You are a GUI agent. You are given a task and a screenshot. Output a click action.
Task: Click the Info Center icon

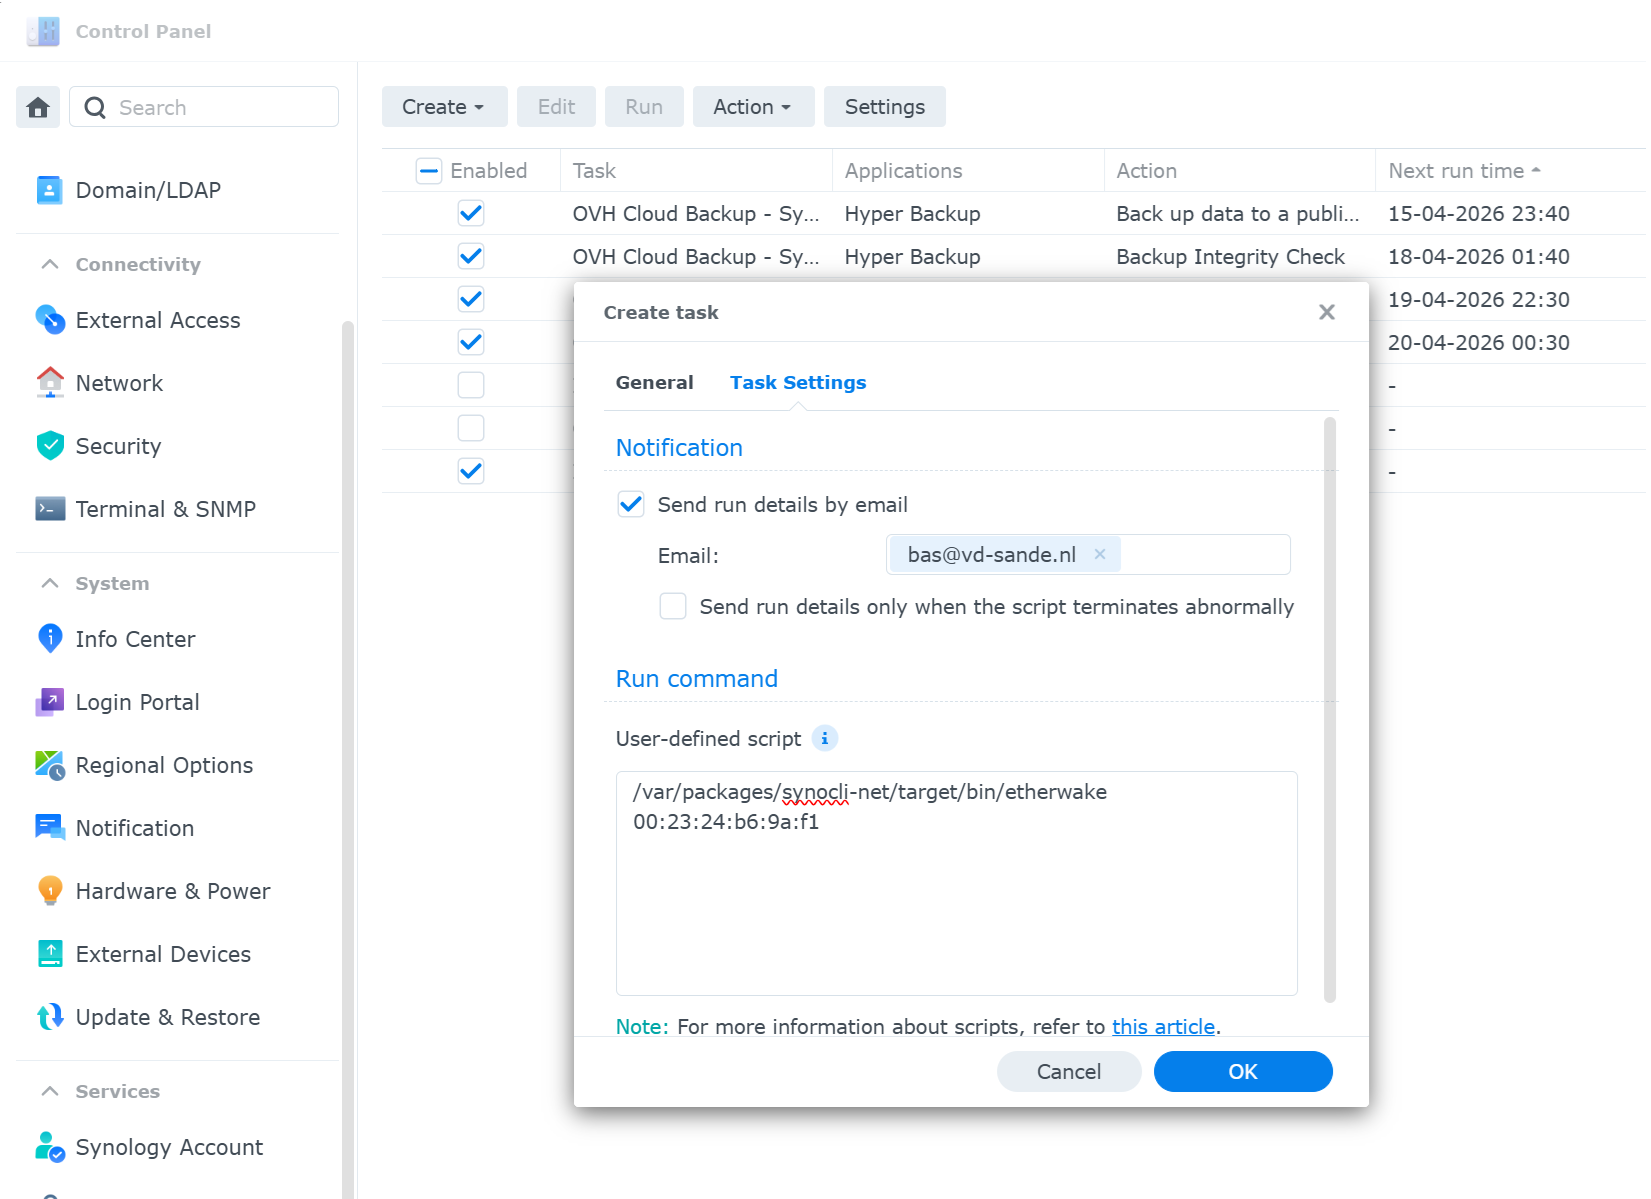(50, 639)
